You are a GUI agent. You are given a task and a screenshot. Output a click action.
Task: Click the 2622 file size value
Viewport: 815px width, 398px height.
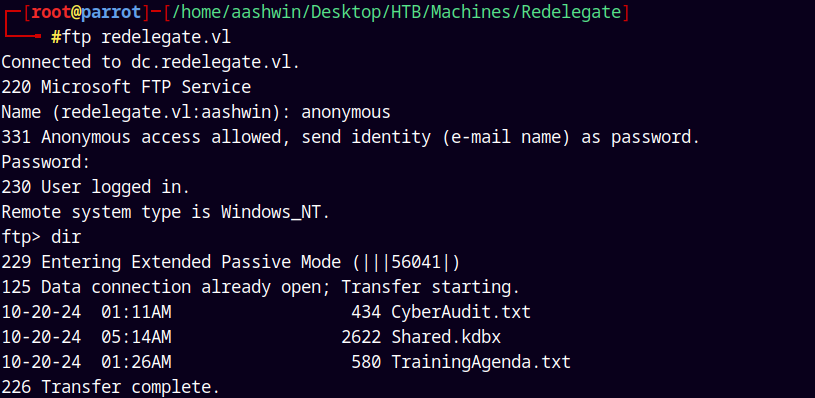(x=361, y=337)
